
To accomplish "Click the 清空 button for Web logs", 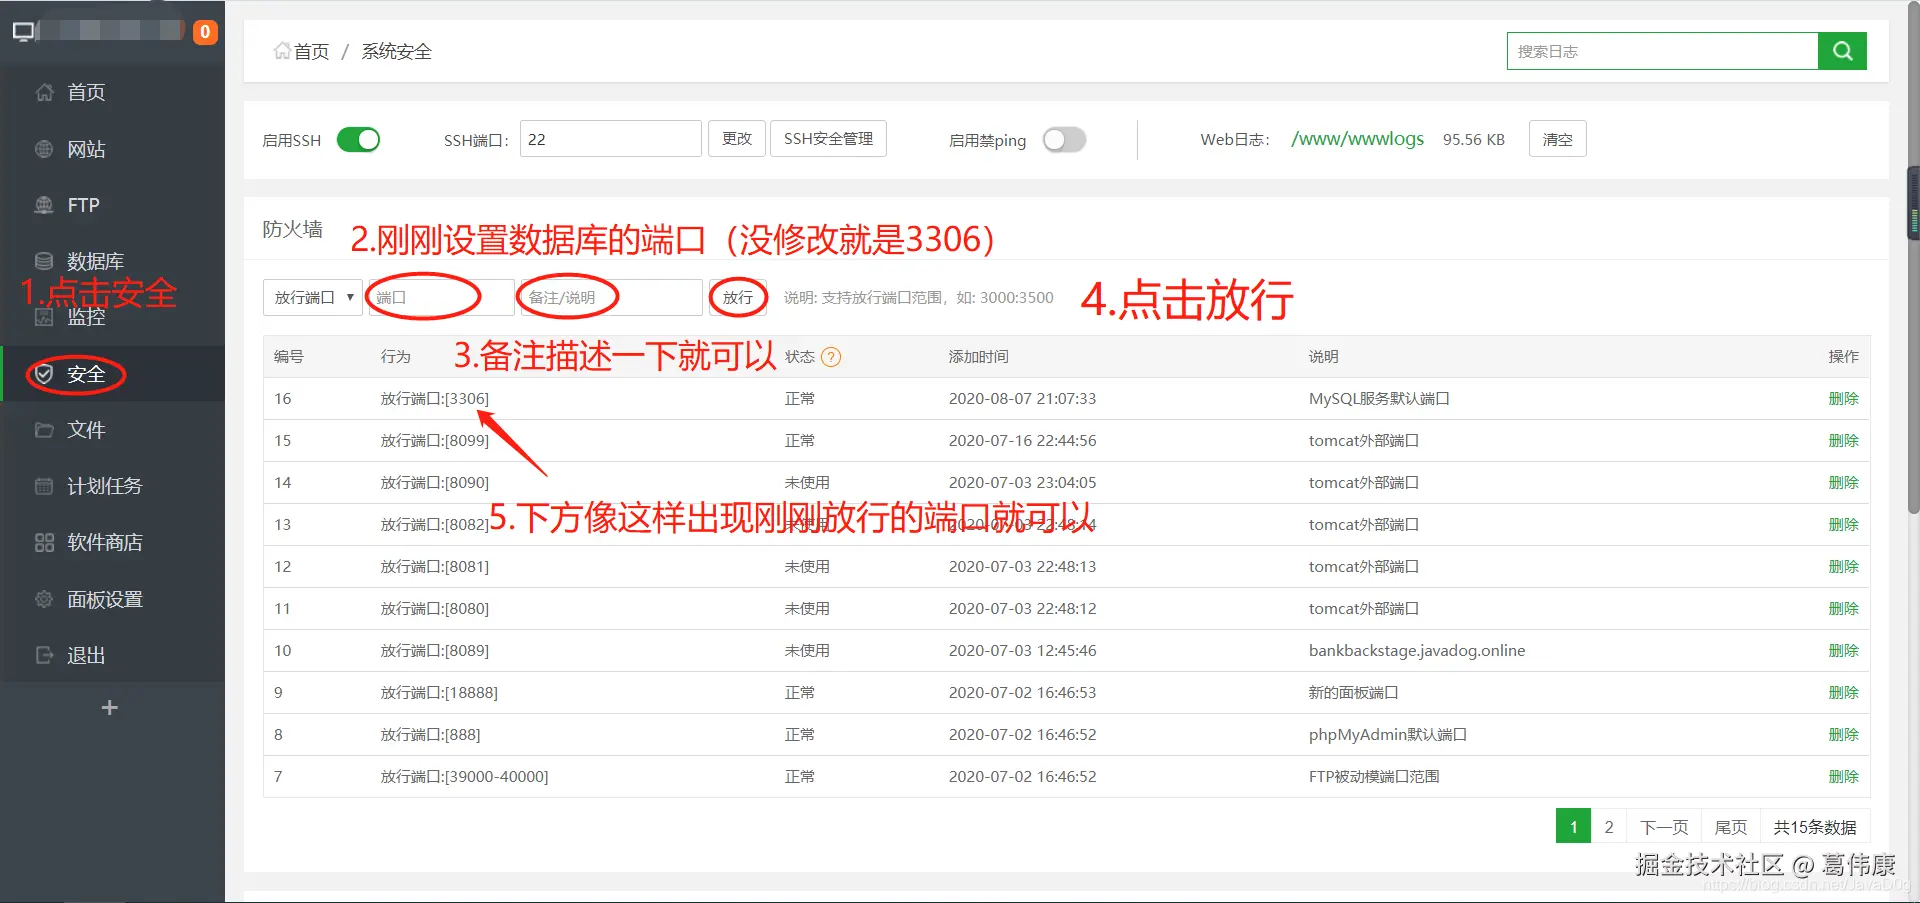I will pyautogui.click(x=1557, y=139).
